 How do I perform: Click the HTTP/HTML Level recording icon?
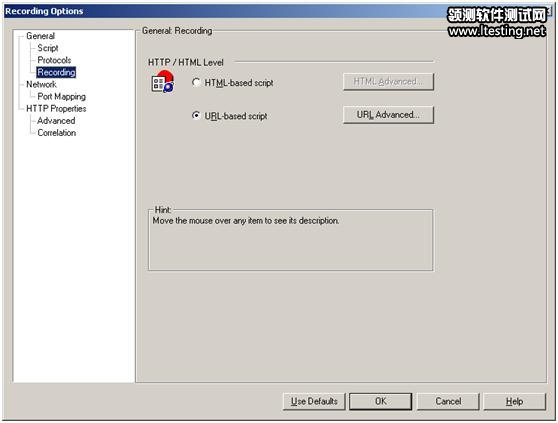pyautogui.click(x=163, y=82)
